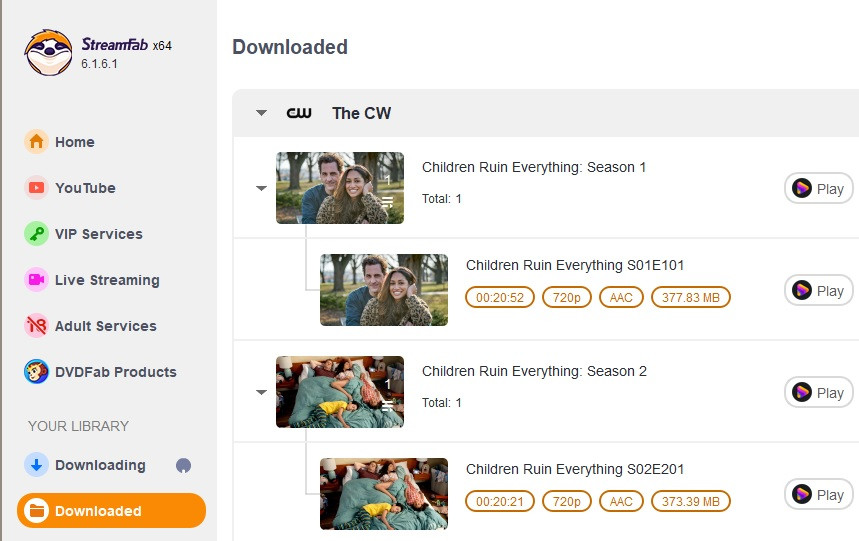The height and width of the screenshot is (541, 859).
Task: Play episode S01E101
Action: pos(818,290)
